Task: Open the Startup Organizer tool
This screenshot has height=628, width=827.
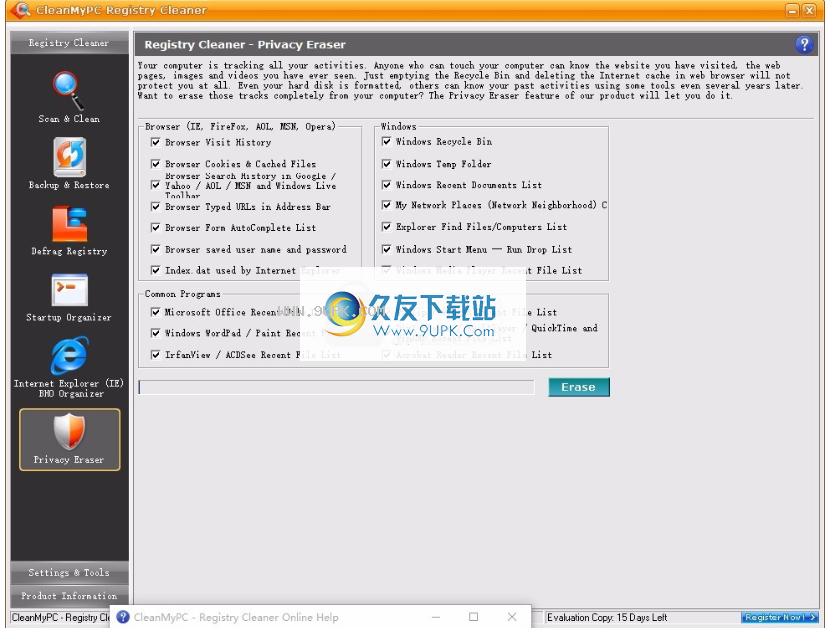Action: pos(69,296)
